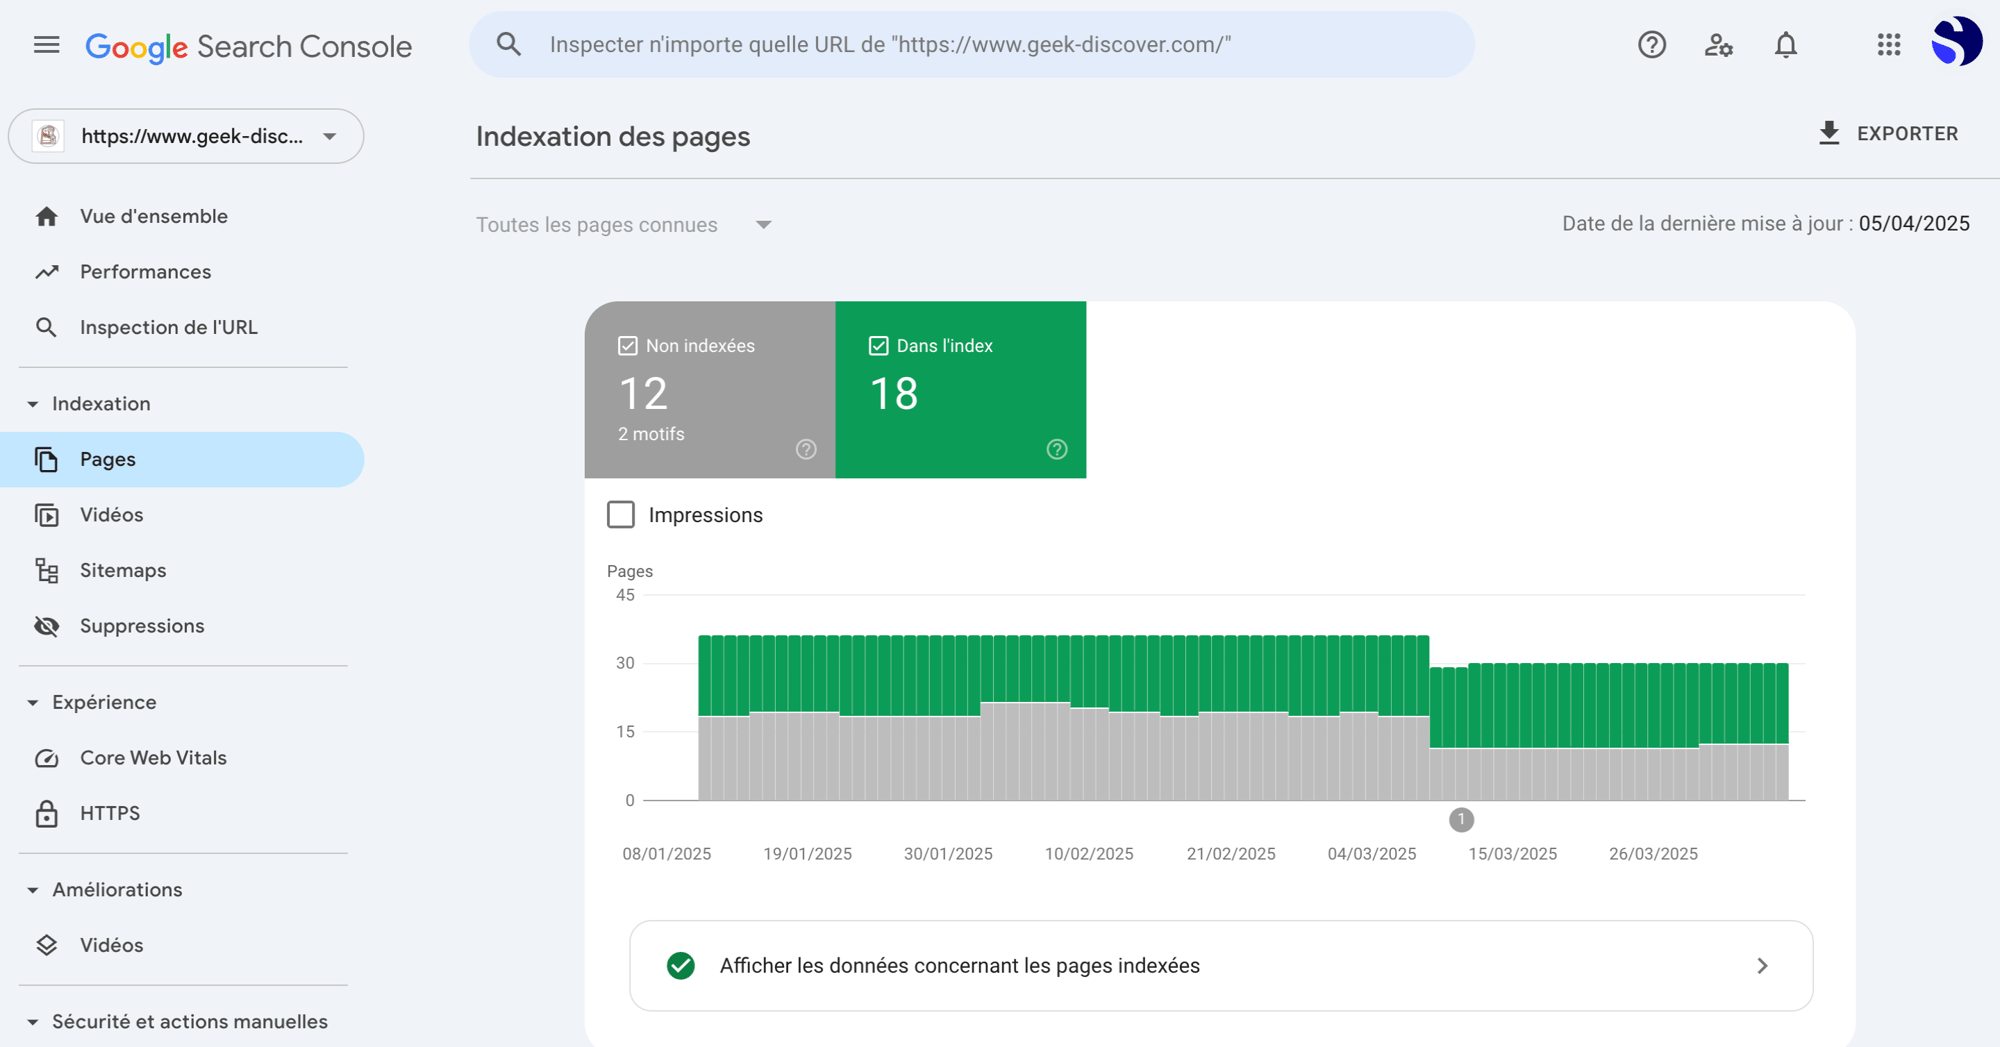Open the Inspection de l'URL tool
This screenshot has height=1047, width=2000.
tap(169, 327)
